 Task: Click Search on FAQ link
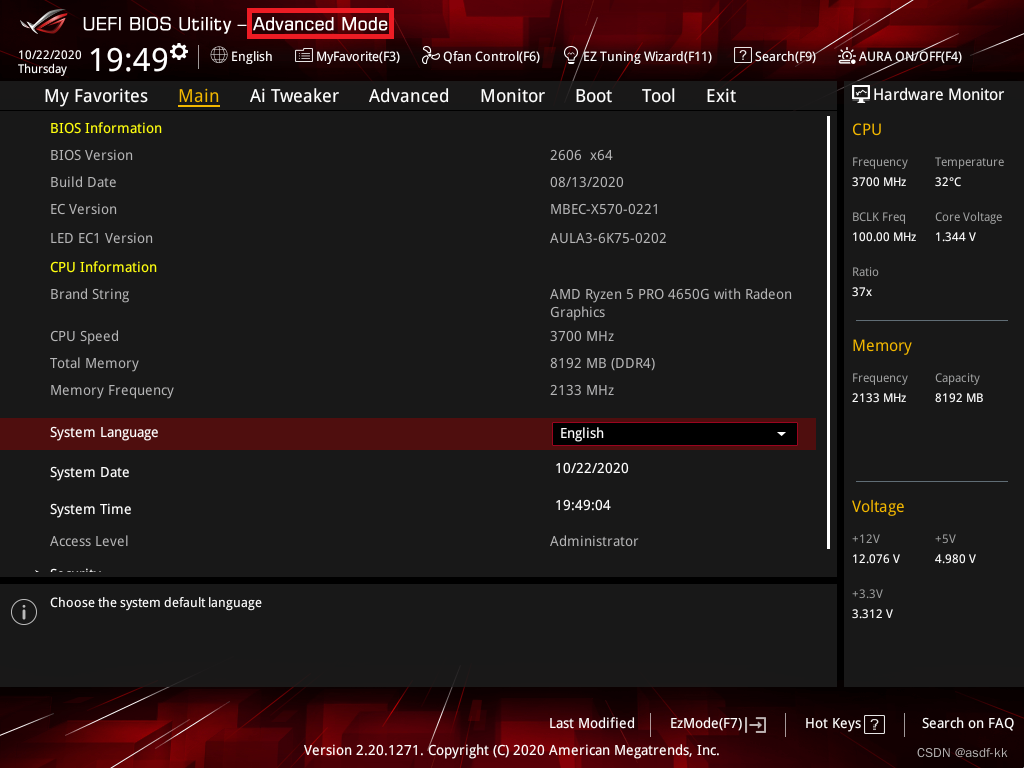[967, 724]
